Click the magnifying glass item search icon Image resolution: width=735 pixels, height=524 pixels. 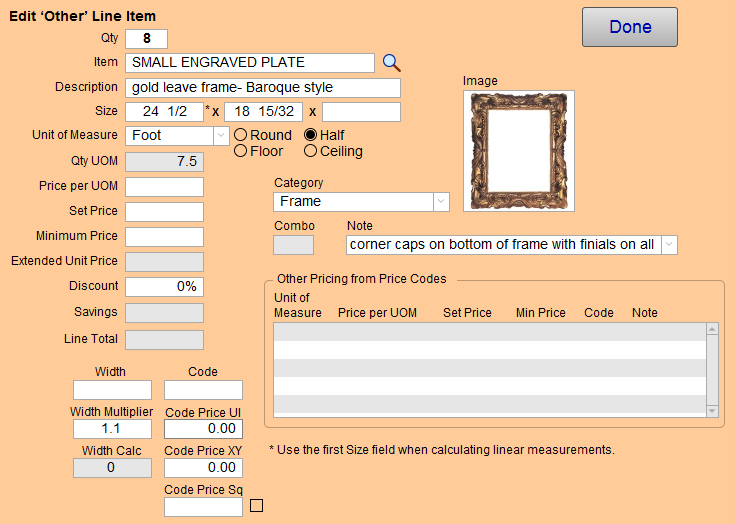(x=391, y=62)
